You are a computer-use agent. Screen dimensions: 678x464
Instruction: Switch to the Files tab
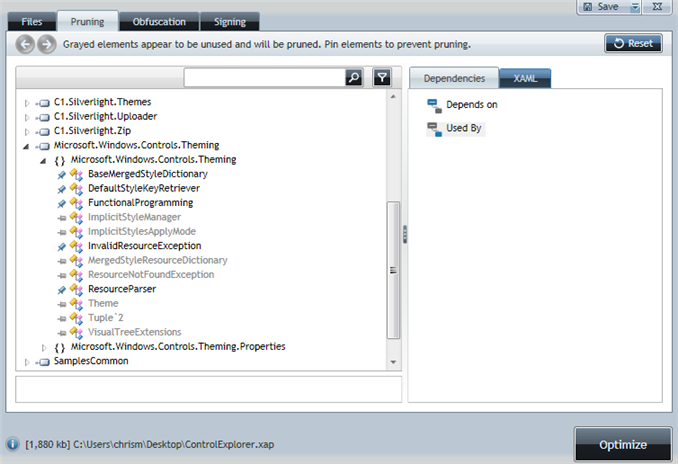tap(32, 22)
